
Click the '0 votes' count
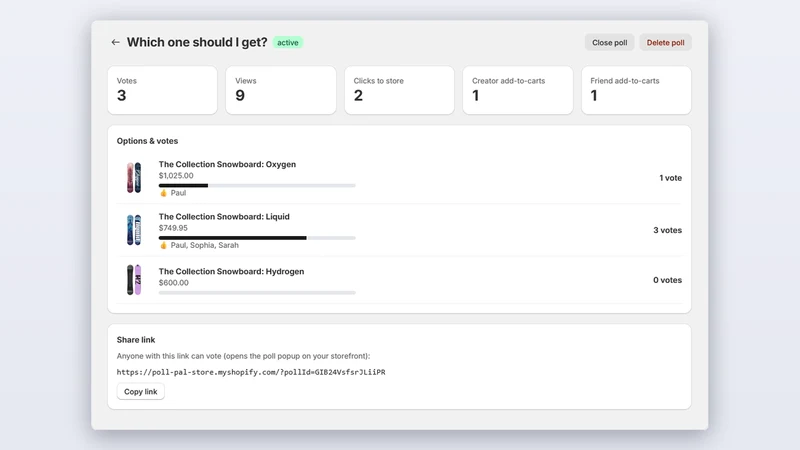[667, 280]
